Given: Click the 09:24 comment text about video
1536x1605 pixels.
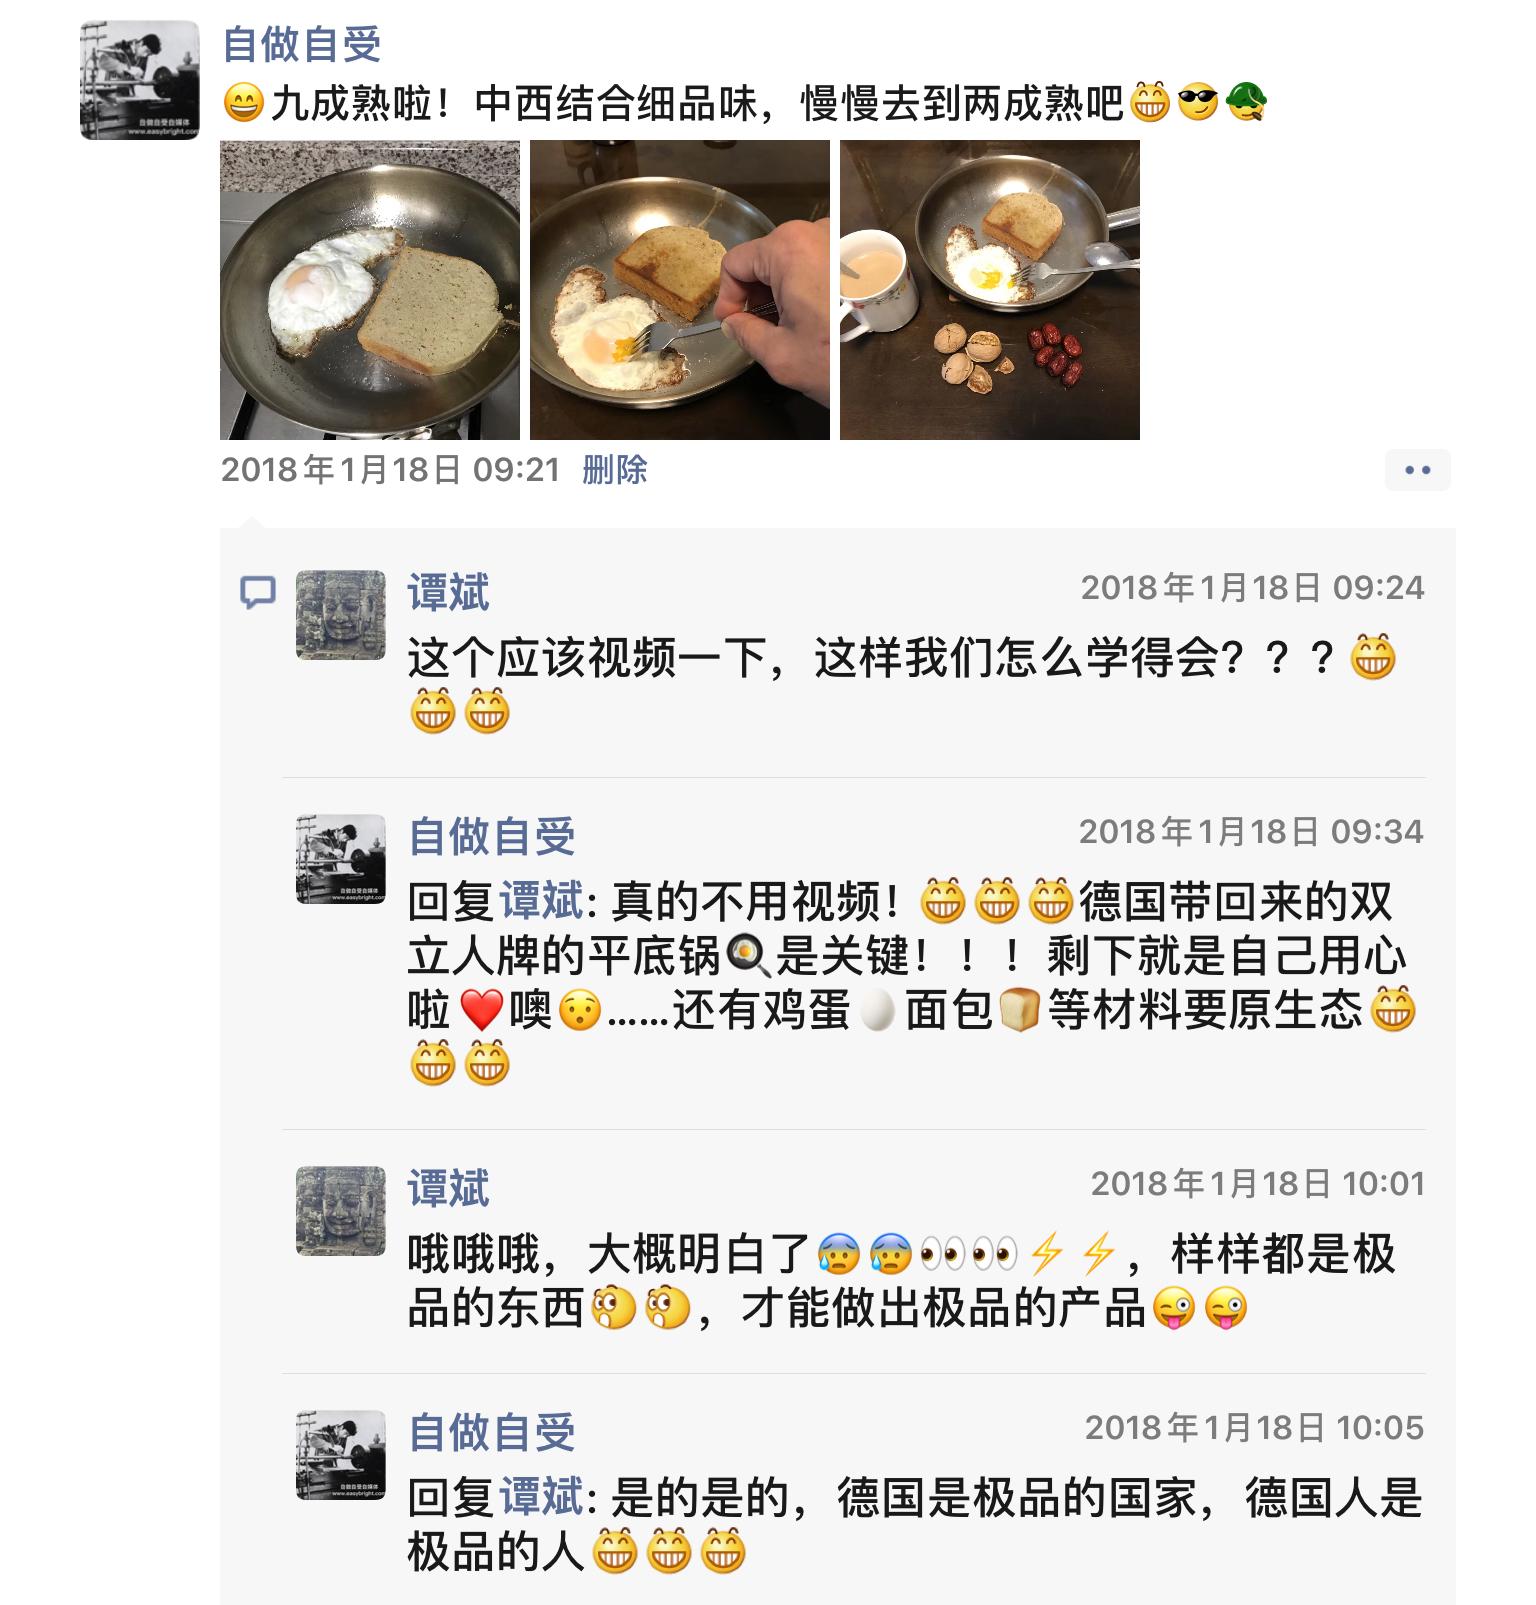Looking at the screenshot, I should click(x=902, y=686).
